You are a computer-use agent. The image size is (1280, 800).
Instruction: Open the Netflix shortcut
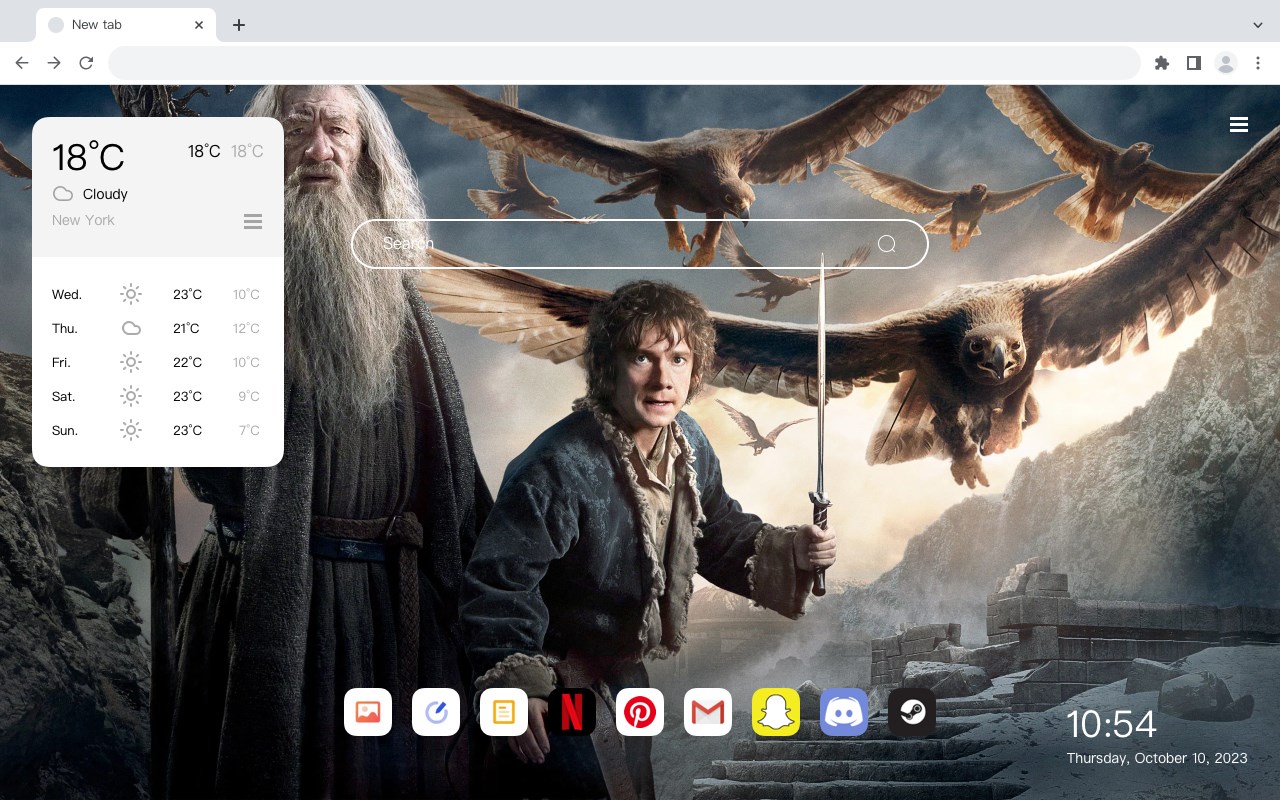tap(572, 712)
